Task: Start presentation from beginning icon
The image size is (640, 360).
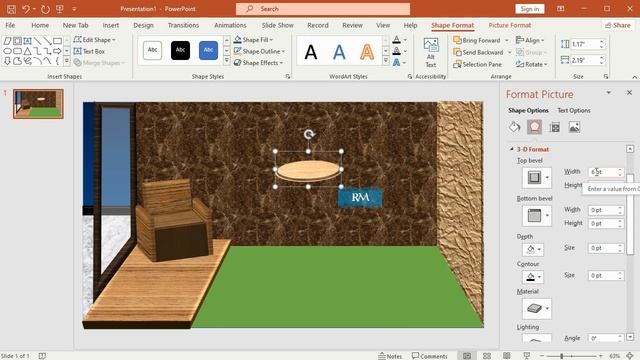Action: click(60, 9)
